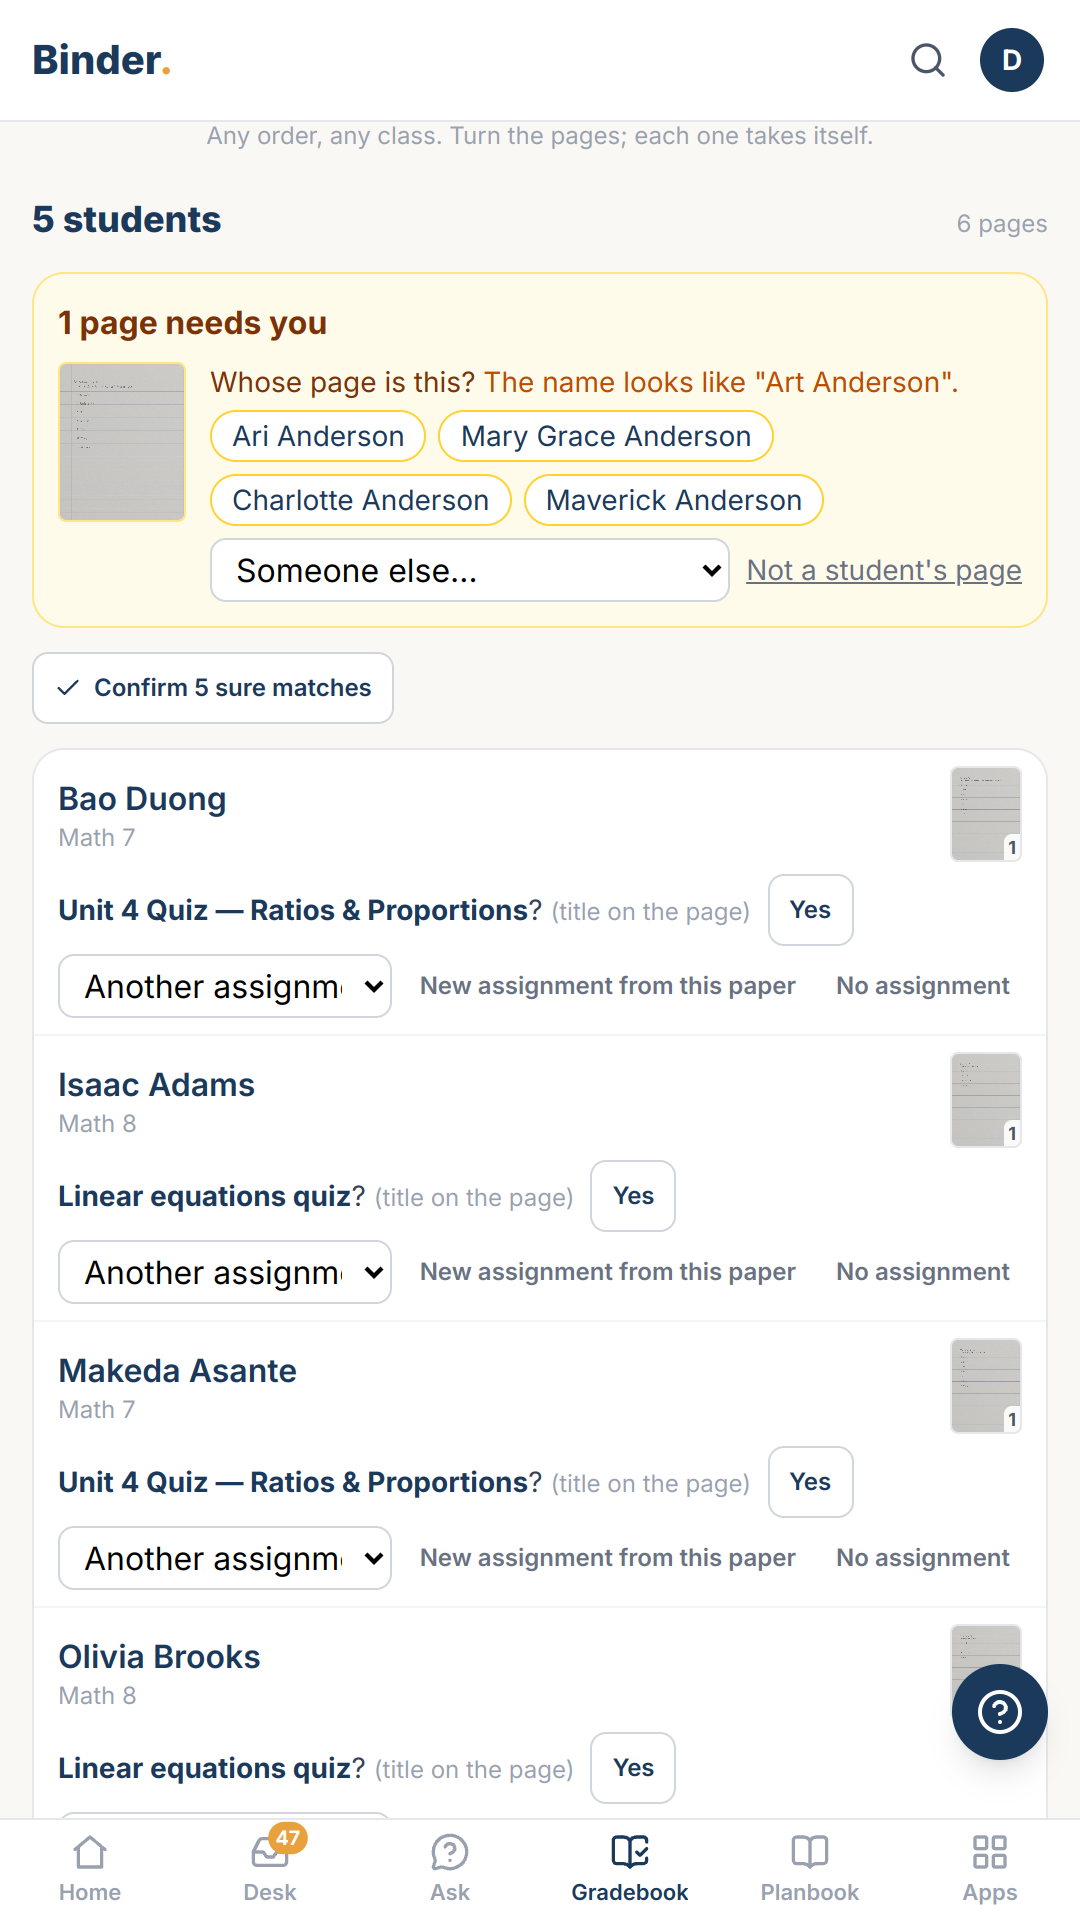Open the Desk tab with 47 badge

pyautogui.click(x=270, y=1868)
